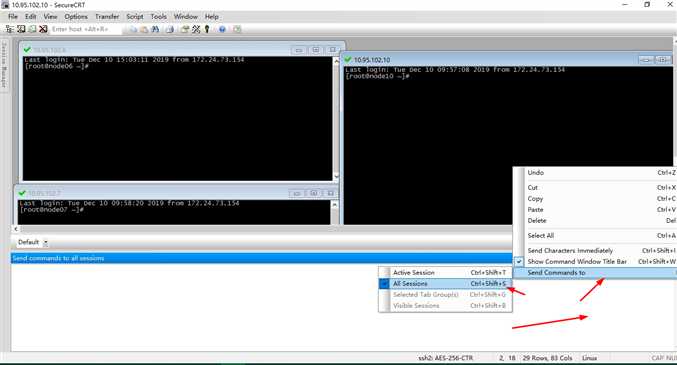Screen dimensions: 677x365
Task: Maximize the node07 session window
Action: click(x=314, y=193)
